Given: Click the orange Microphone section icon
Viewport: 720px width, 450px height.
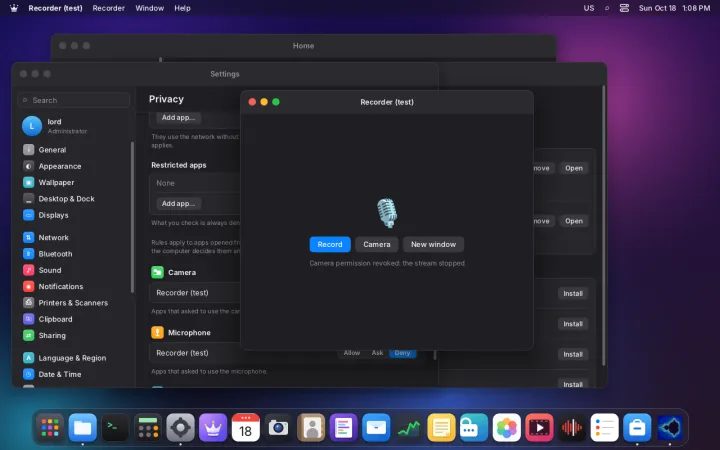Looking at the screenshot, I should pos(157,332).
